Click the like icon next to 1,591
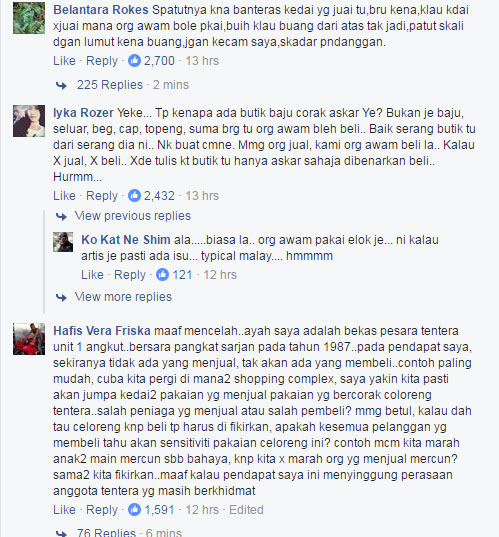This screenshot has width=499, height=537. click(134, 510)
